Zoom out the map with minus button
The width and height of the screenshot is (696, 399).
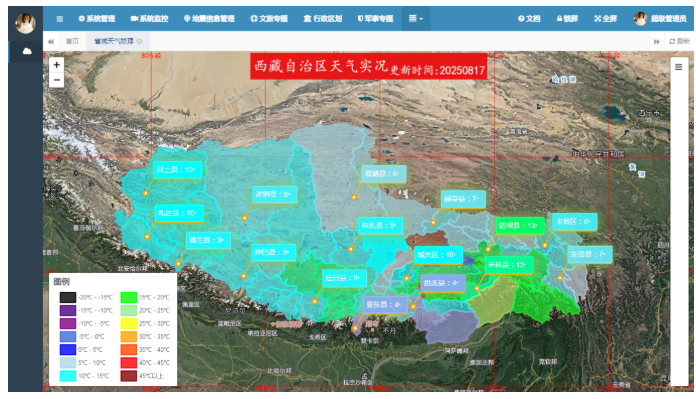pyautogui.click(x=56, y=80)
